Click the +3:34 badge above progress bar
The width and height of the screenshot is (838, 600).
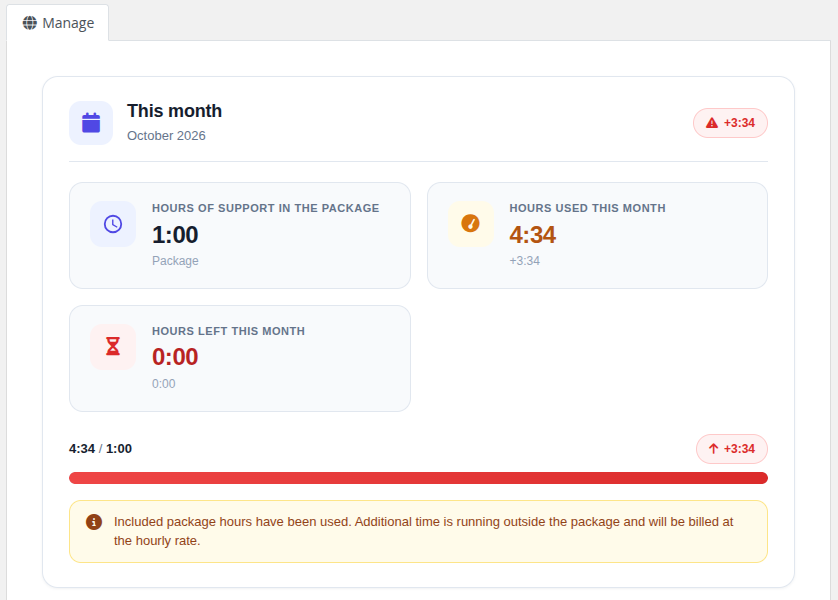coord(732,449)
